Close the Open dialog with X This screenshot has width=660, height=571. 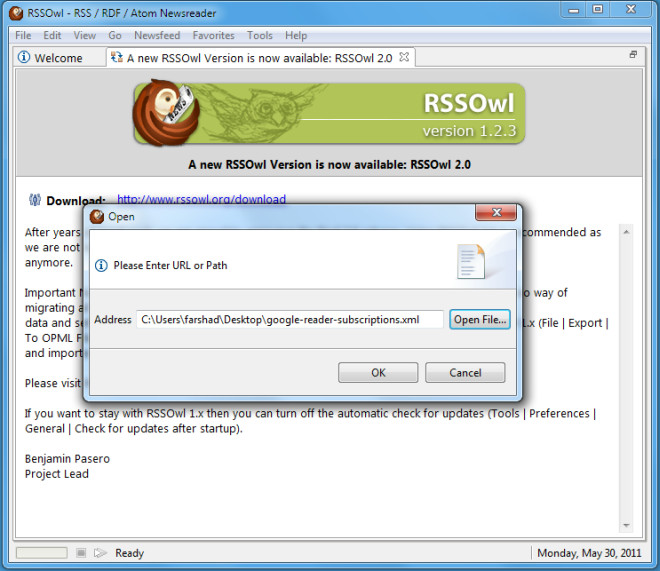[496, 212]
